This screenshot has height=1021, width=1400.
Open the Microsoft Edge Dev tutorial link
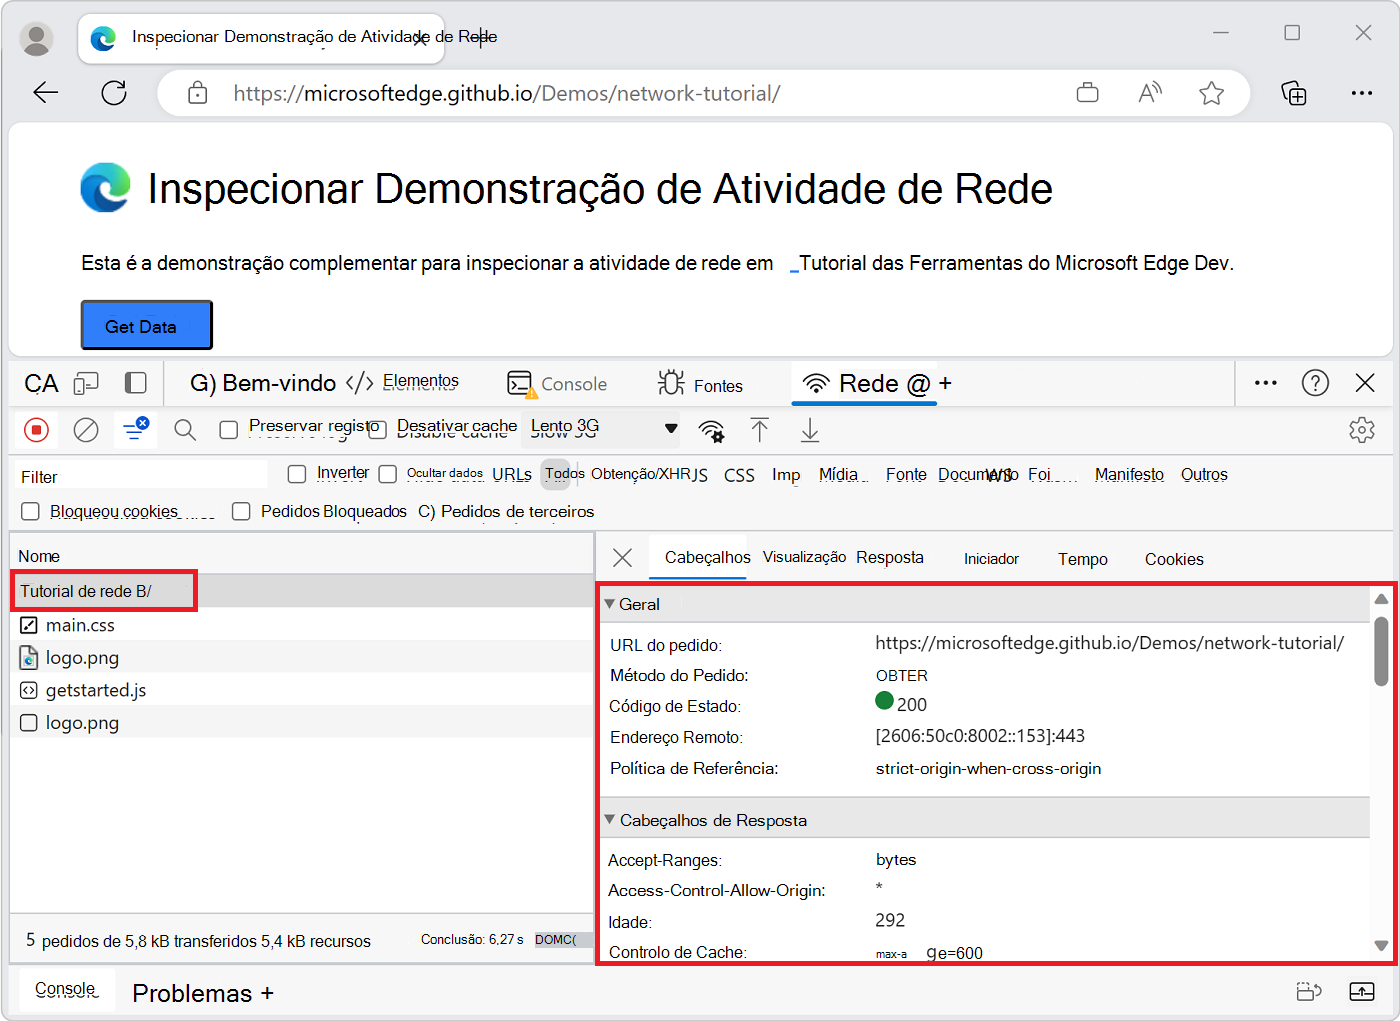point(1010,263)
